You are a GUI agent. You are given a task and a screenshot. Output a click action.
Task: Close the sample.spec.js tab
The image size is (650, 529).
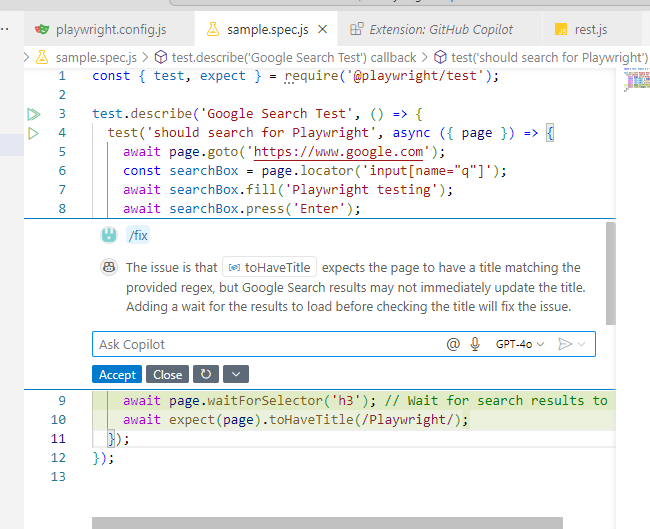[x=323, y=29]
